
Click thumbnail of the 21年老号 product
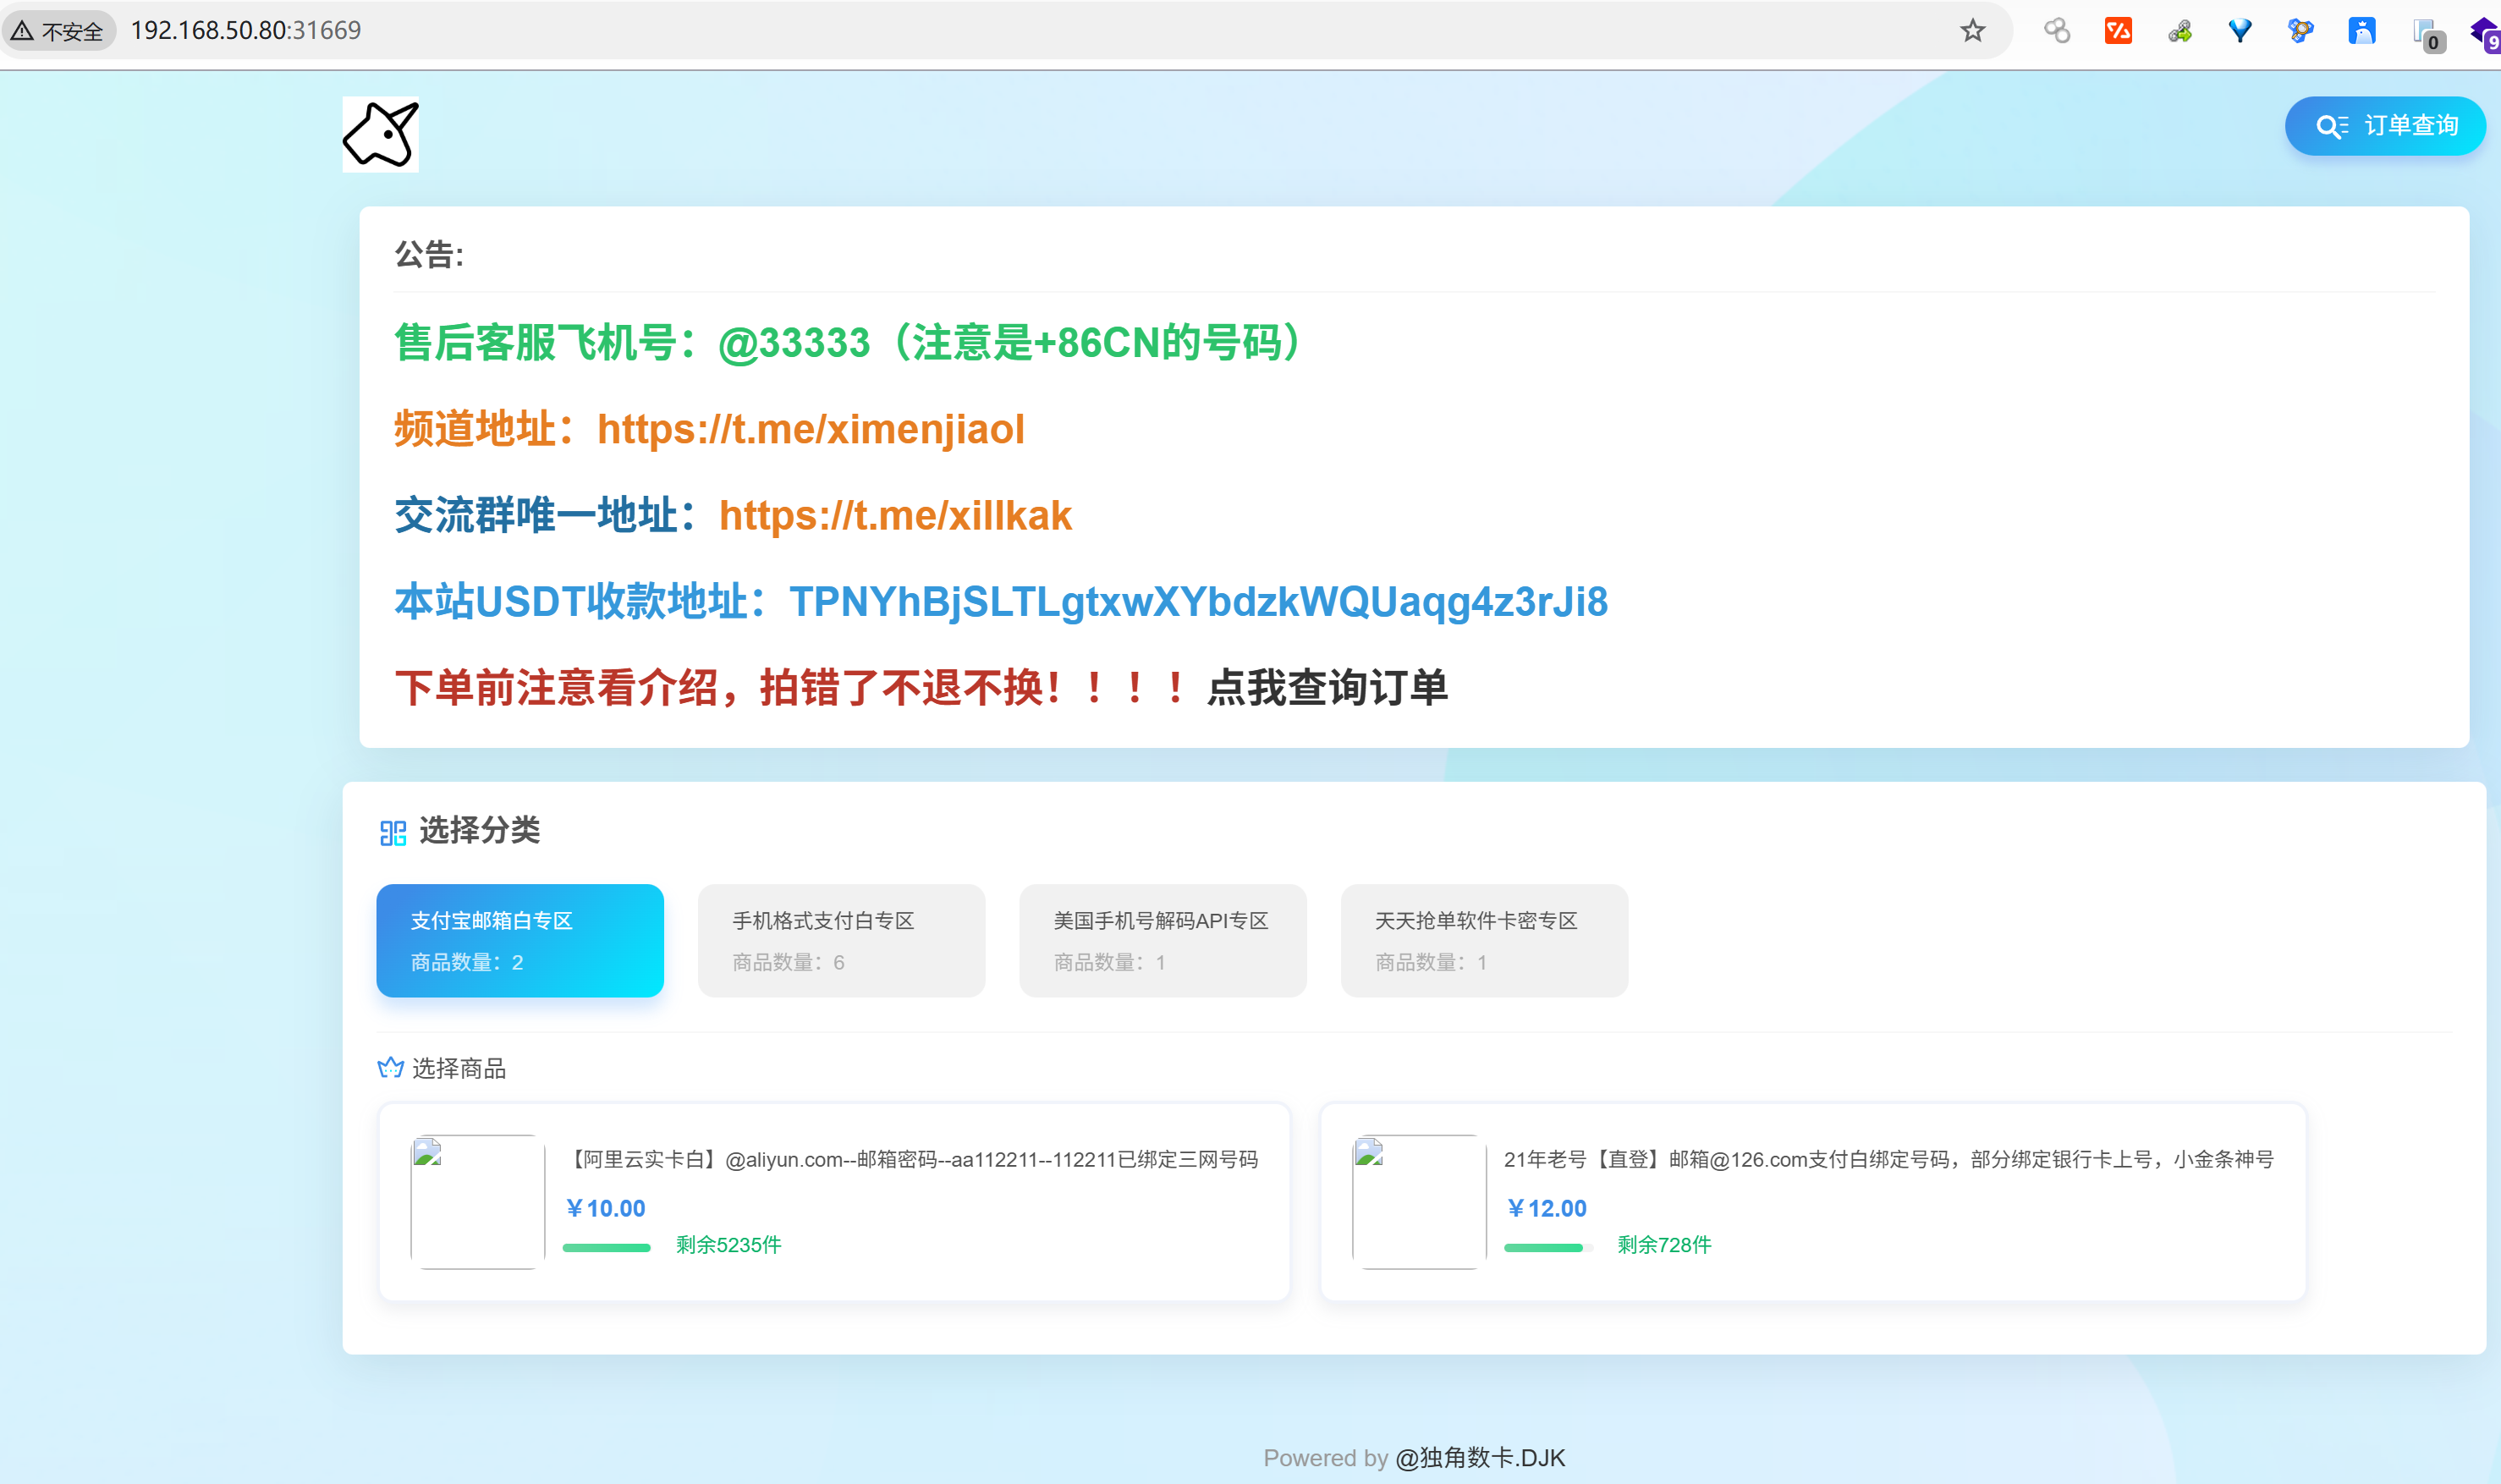click(1418, 1201)
